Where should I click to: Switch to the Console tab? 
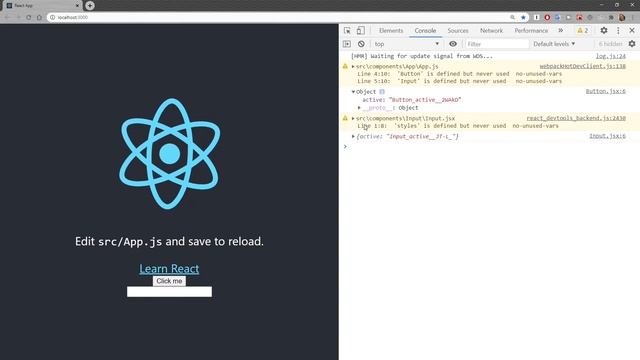tap(425, 31)
